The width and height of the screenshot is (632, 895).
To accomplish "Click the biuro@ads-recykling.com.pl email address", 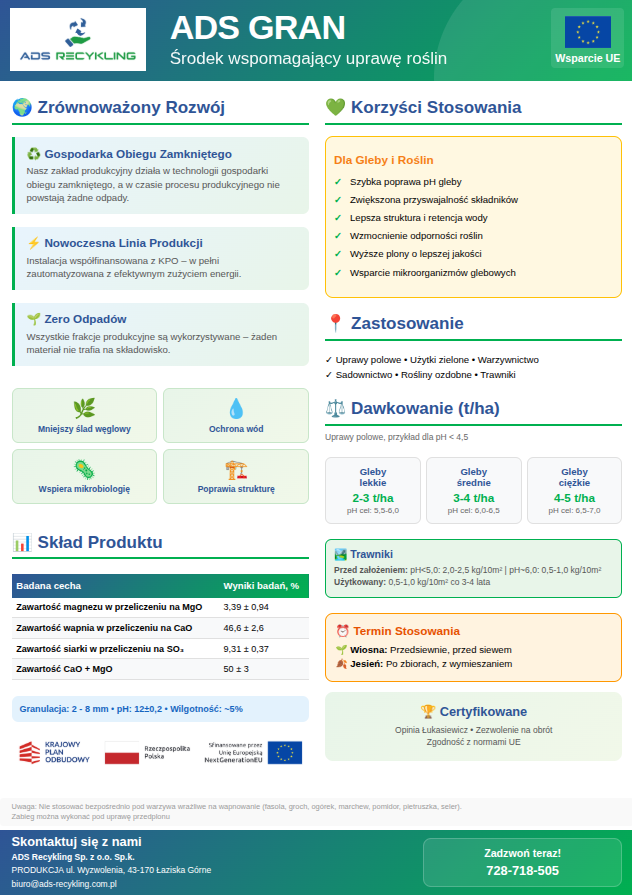I will [x=64, y=884].
